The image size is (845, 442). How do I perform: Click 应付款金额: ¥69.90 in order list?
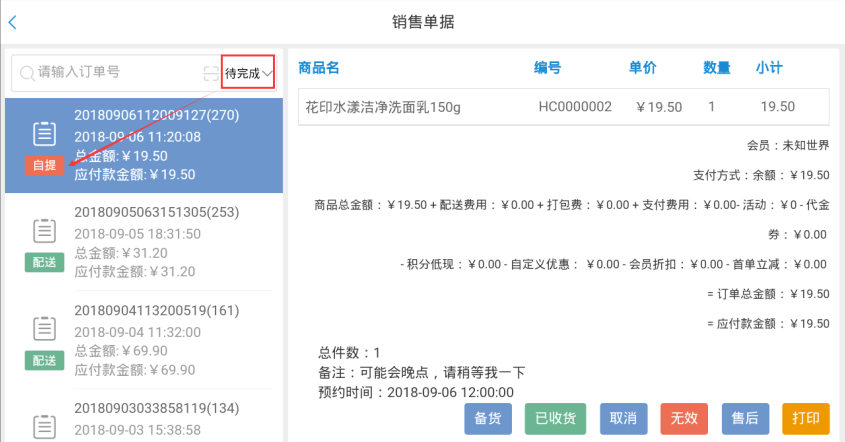[x=135, y=370]
